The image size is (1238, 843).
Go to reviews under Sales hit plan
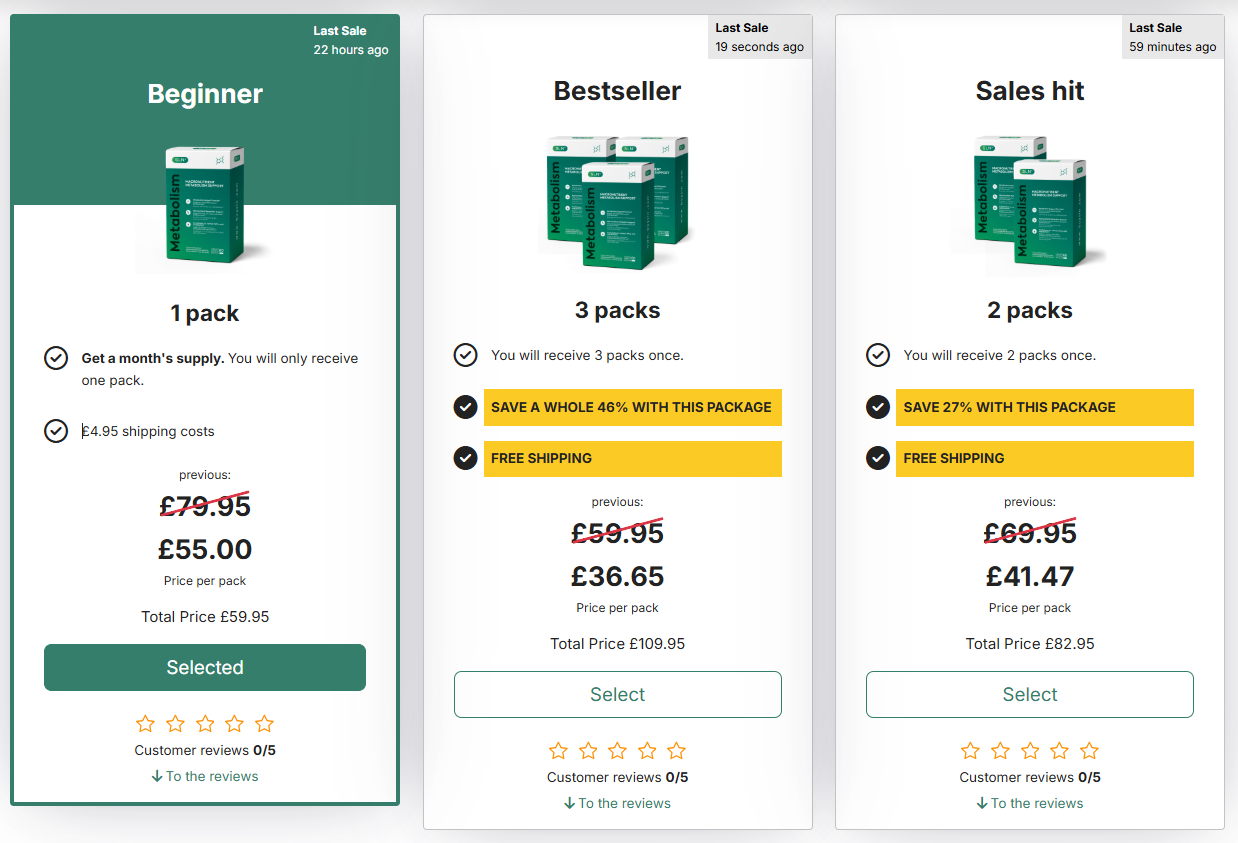tap(1030, 803)
